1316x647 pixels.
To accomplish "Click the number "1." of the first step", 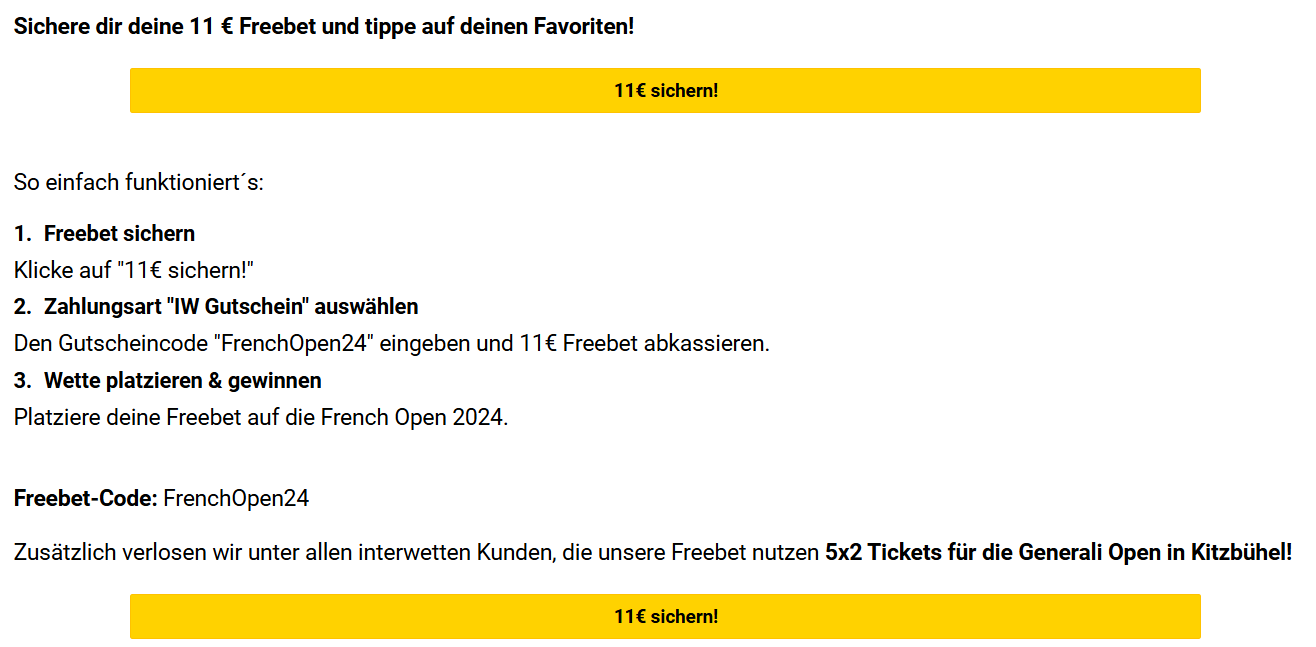I will point(22,233).
